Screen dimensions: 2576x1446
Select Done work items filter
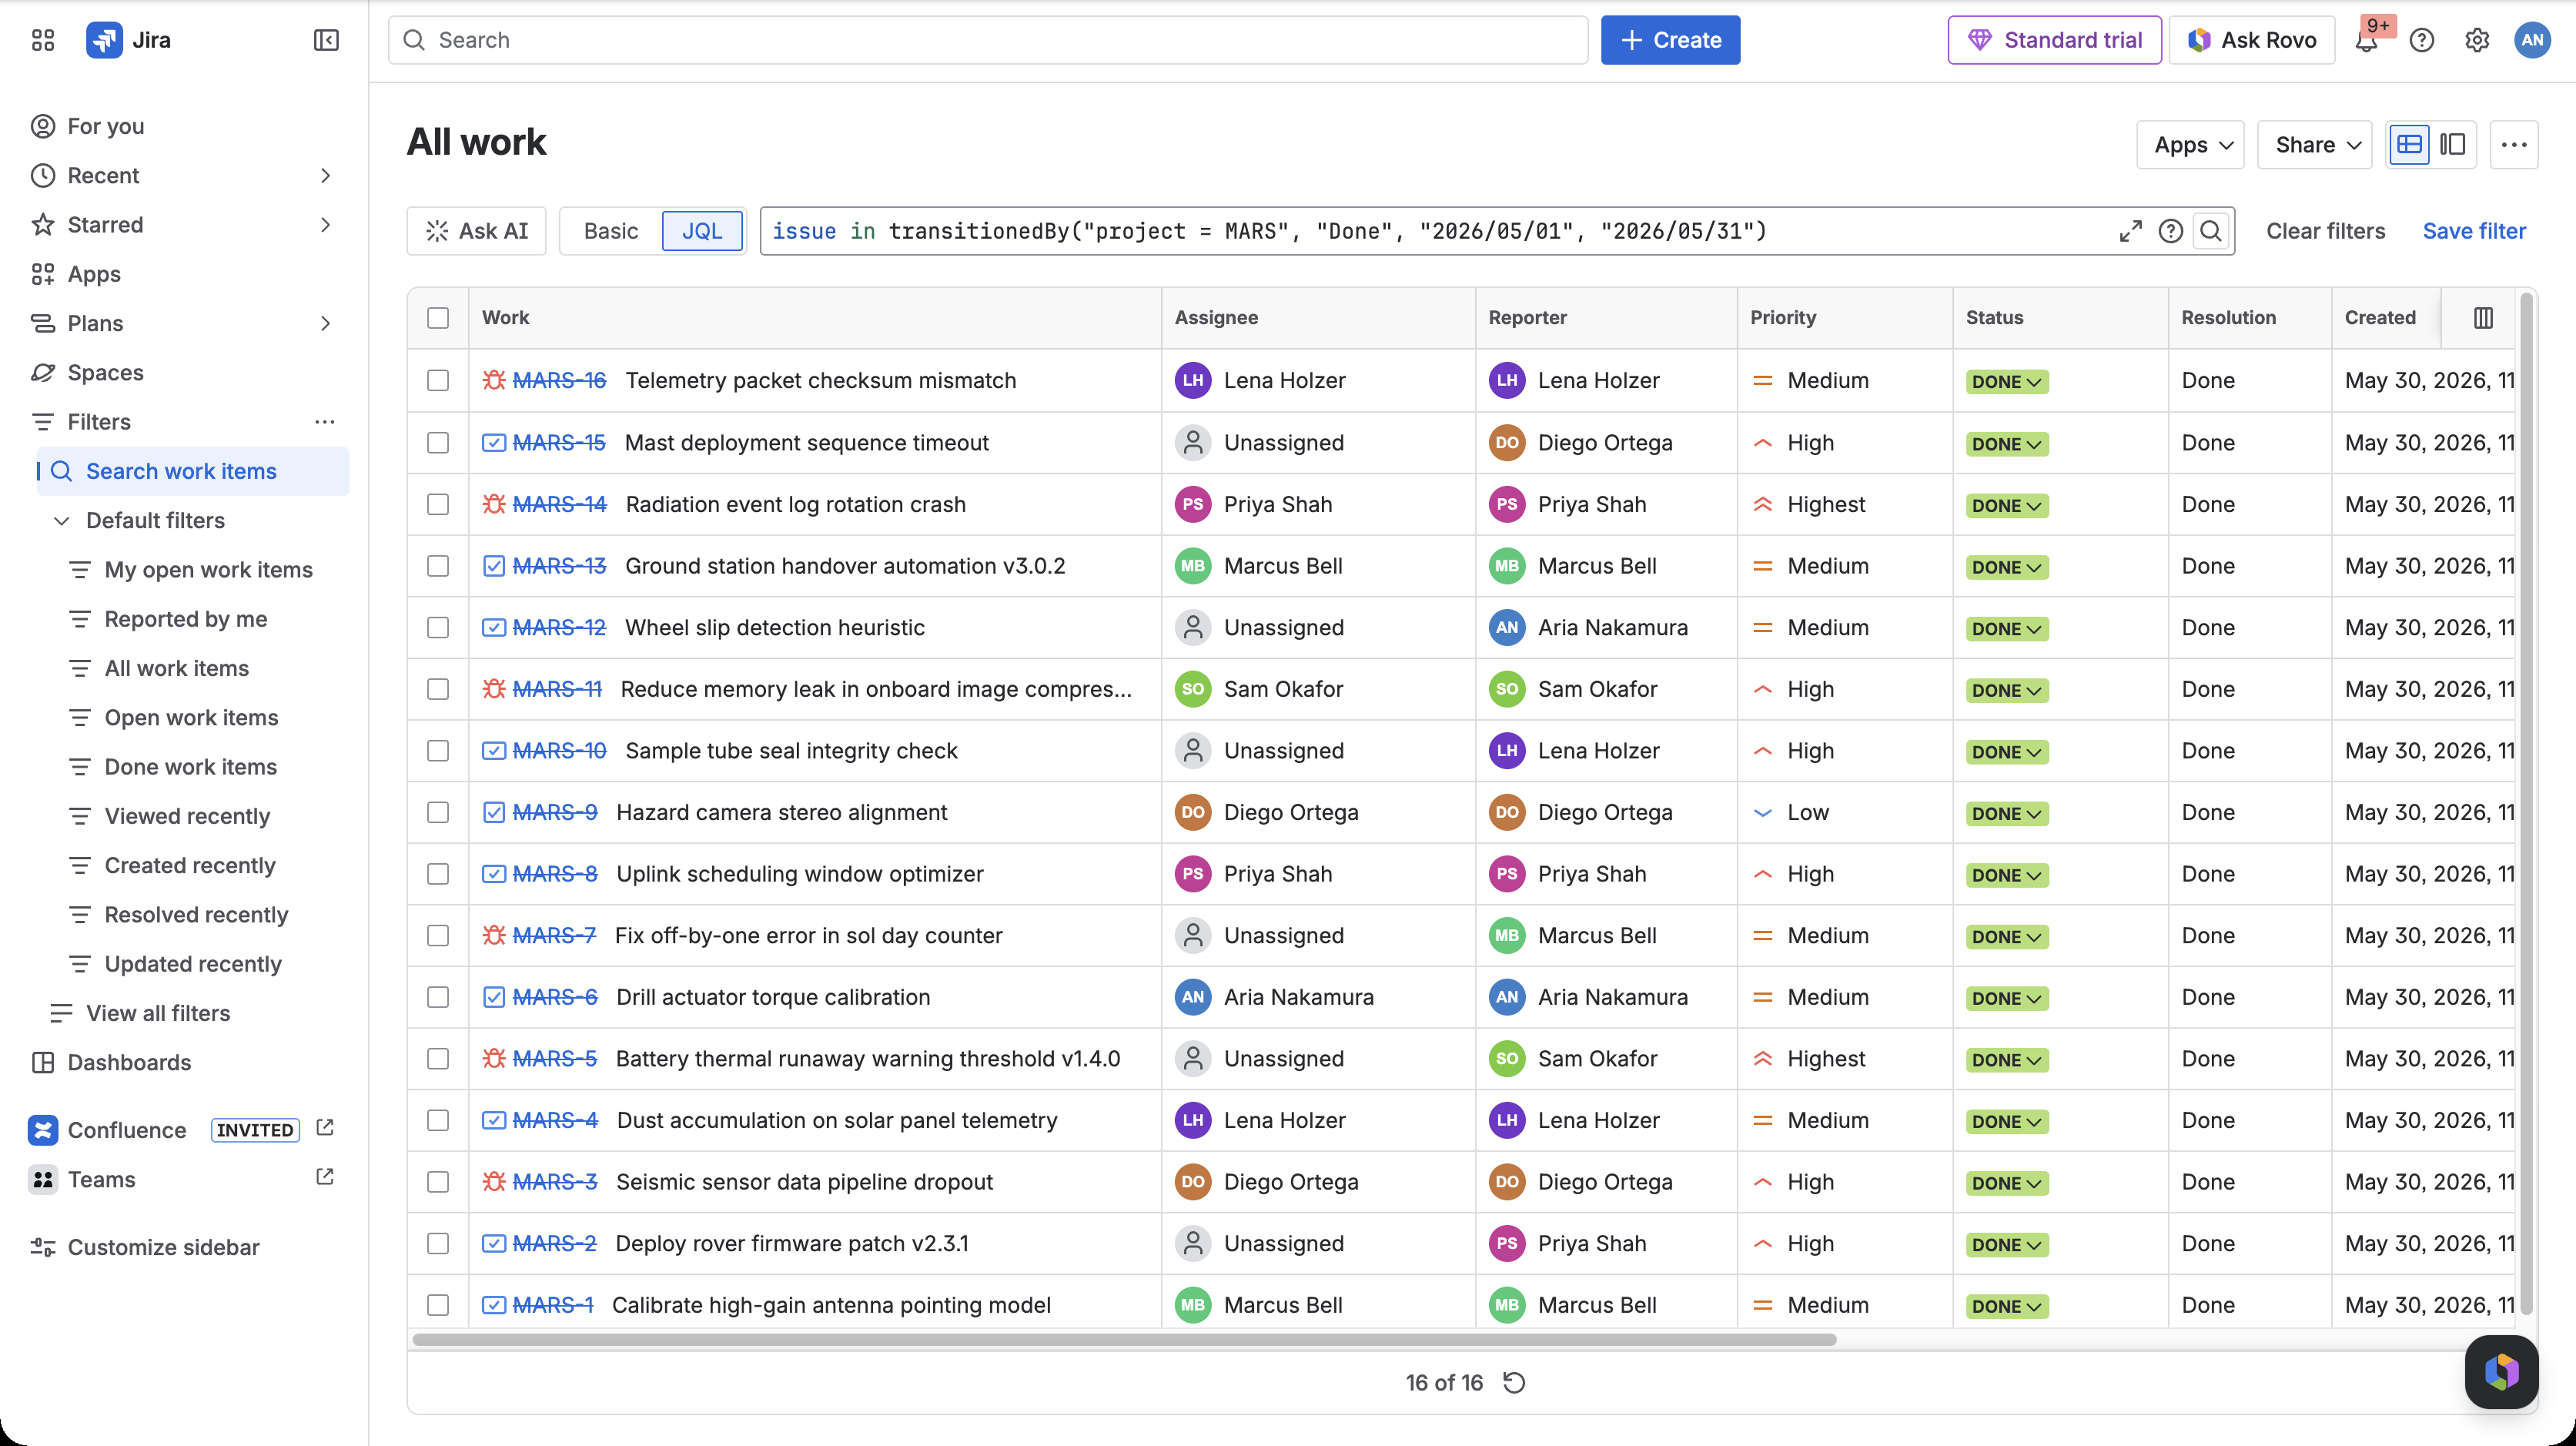191,767
